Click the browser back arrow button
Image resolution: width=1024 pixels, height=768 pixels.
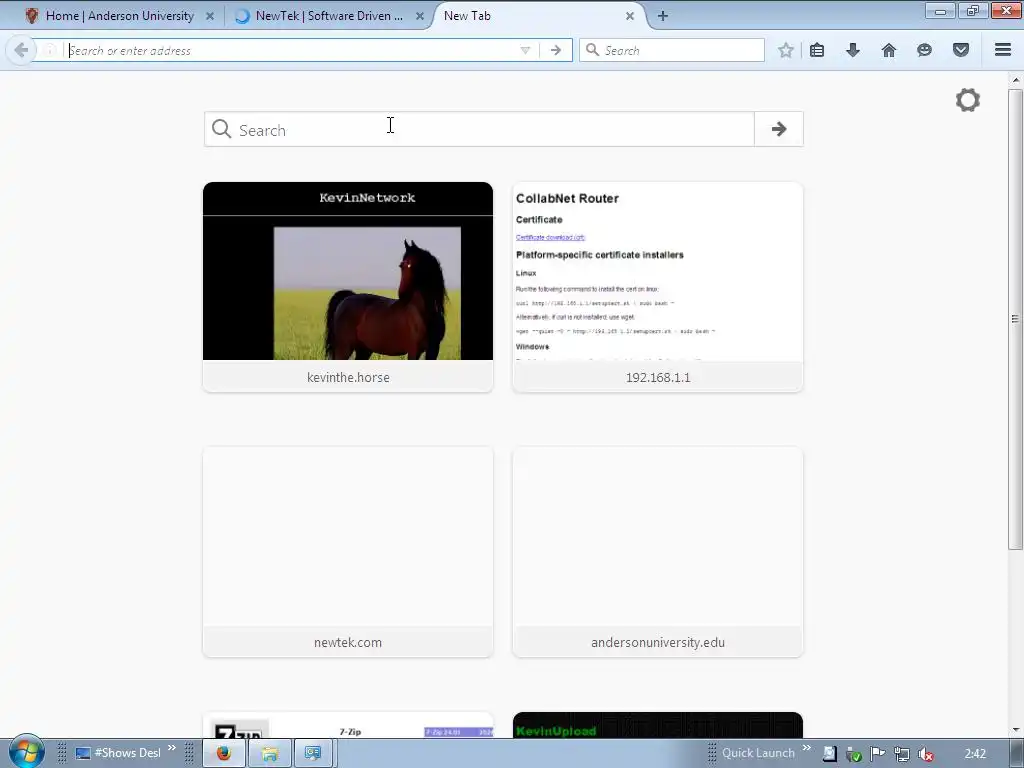pos(21,50)
